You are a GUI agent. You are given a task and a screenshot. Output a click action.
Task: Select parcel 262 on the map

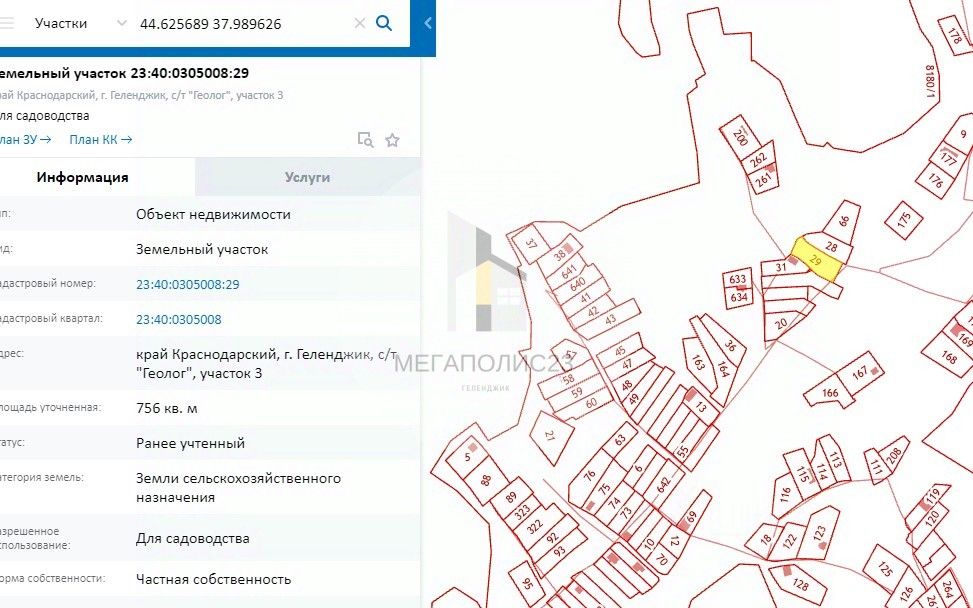point(758,160)
